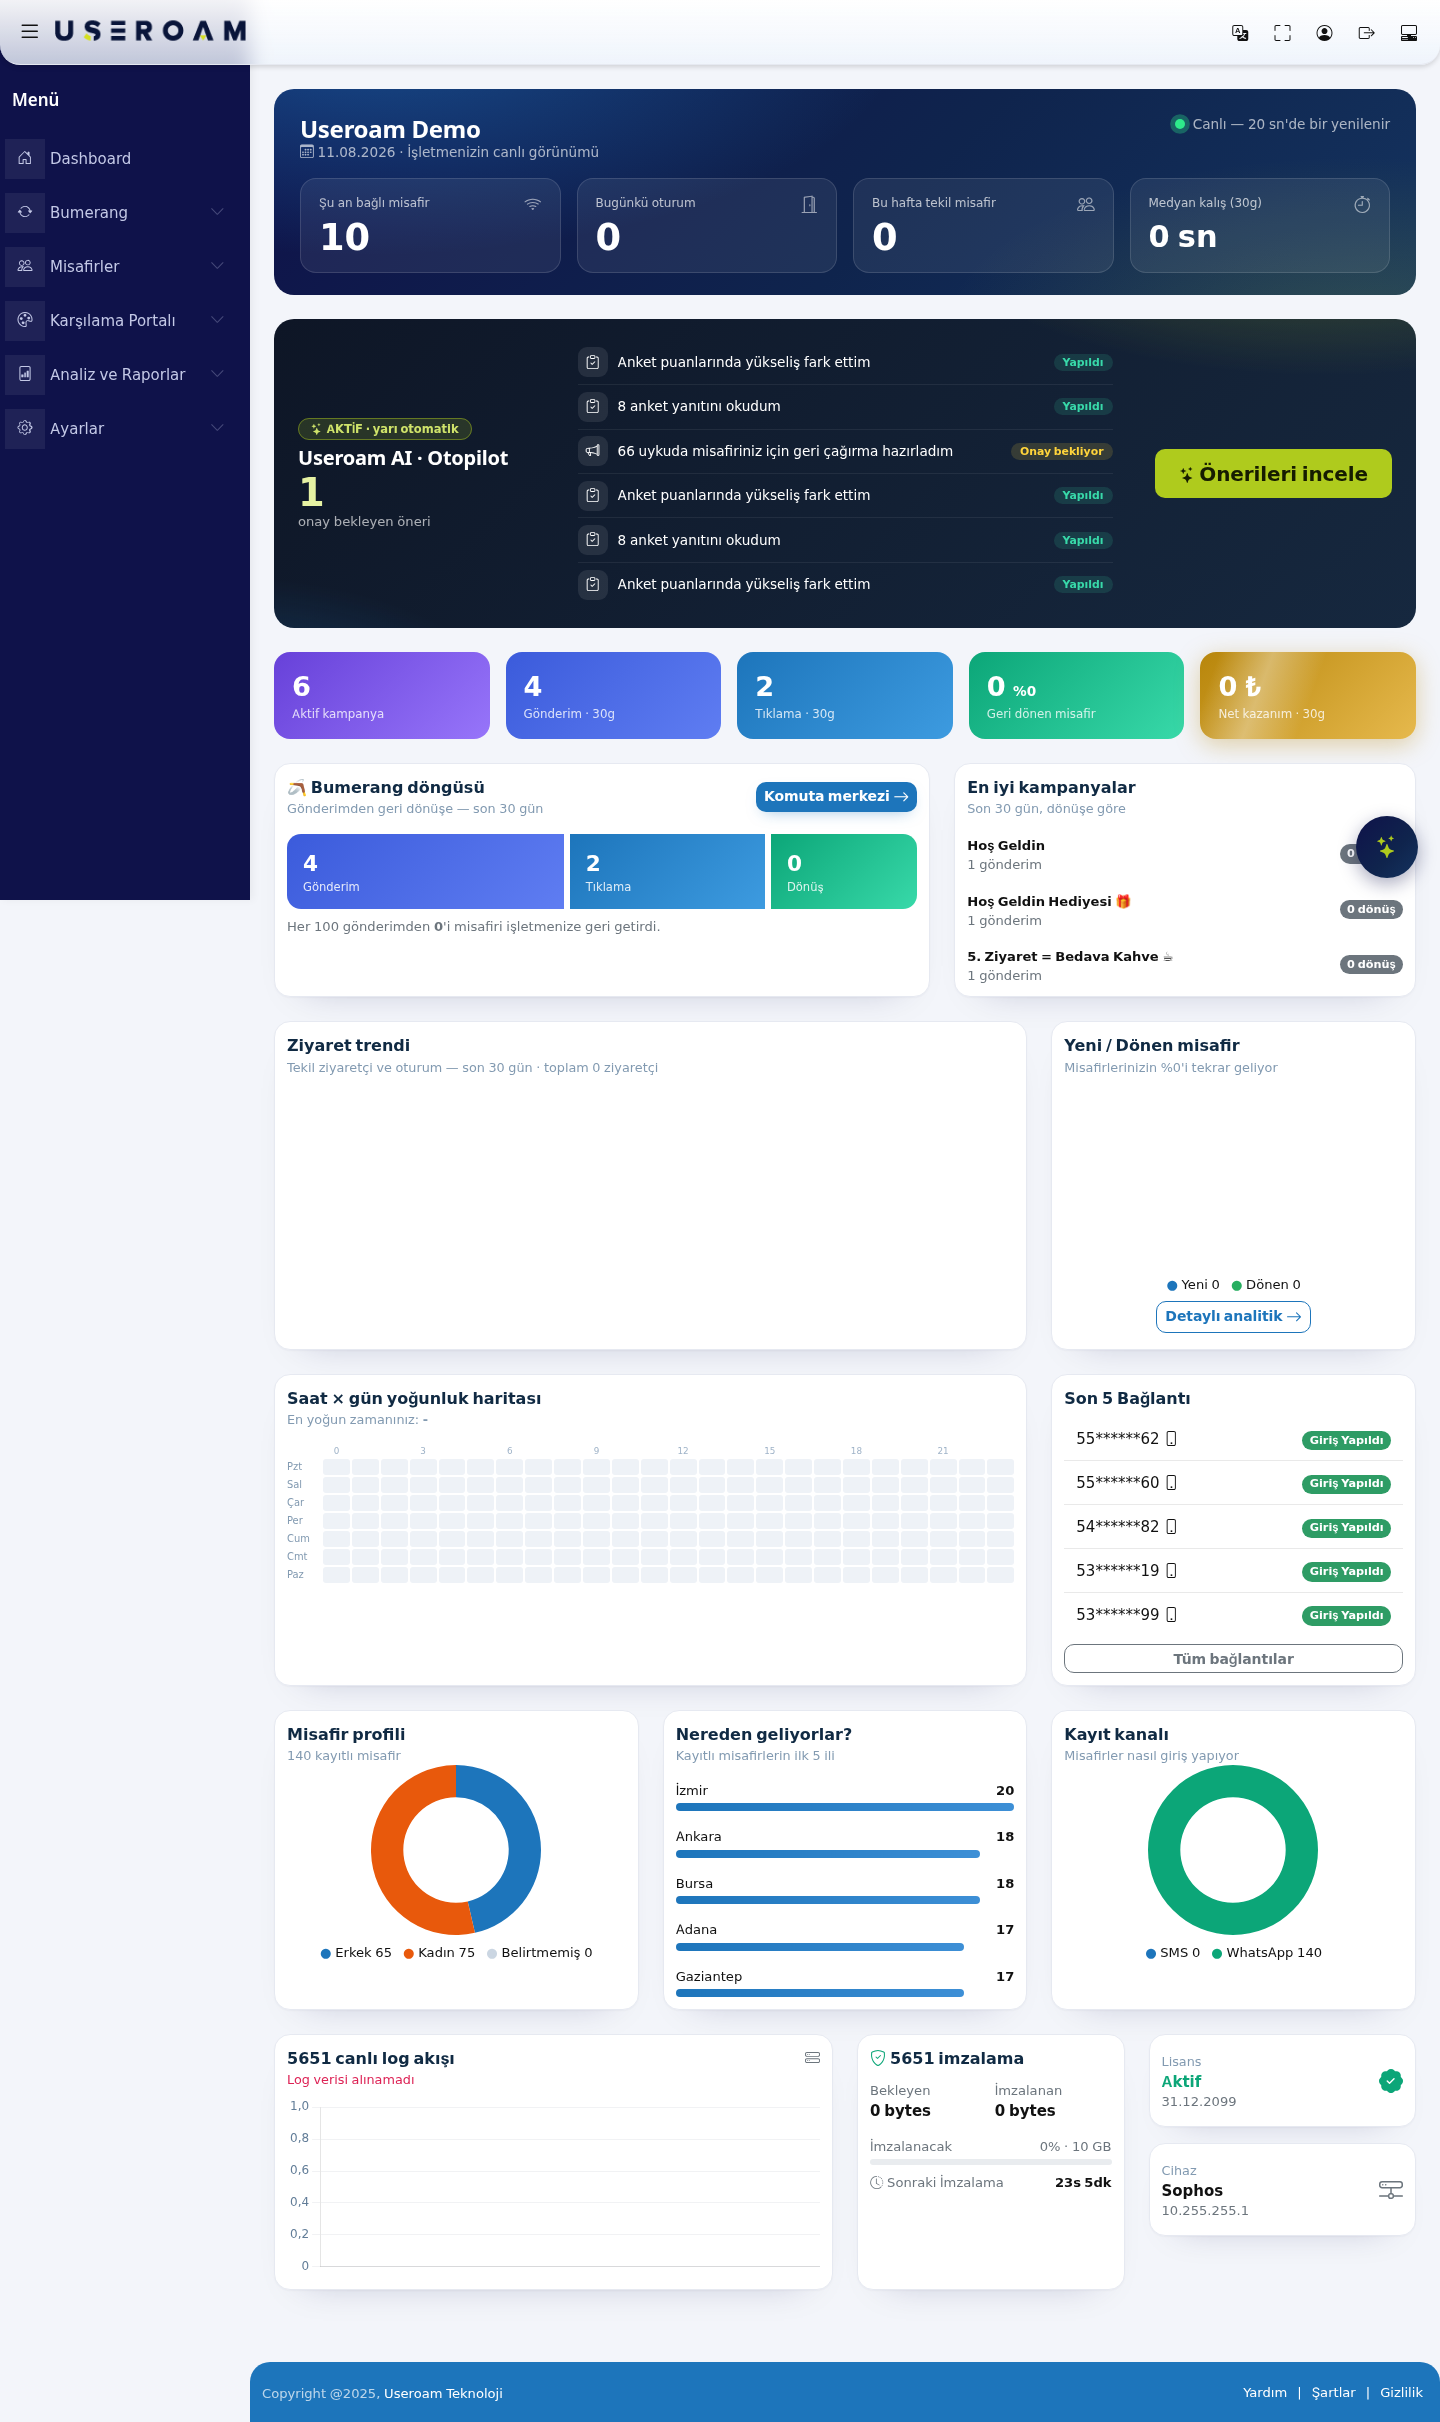This screenshot has width=1440, height=2422.
Task: Click the boomerang icon beside Bumerang döngüsü
Action: pos(297,788)
